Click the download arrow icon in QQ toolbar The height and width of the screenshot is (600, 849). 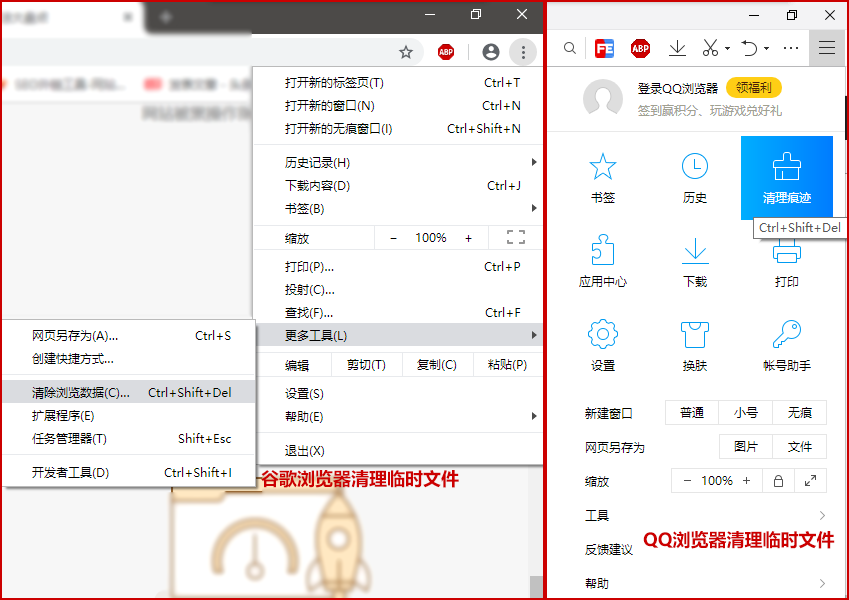coord(677,48)
